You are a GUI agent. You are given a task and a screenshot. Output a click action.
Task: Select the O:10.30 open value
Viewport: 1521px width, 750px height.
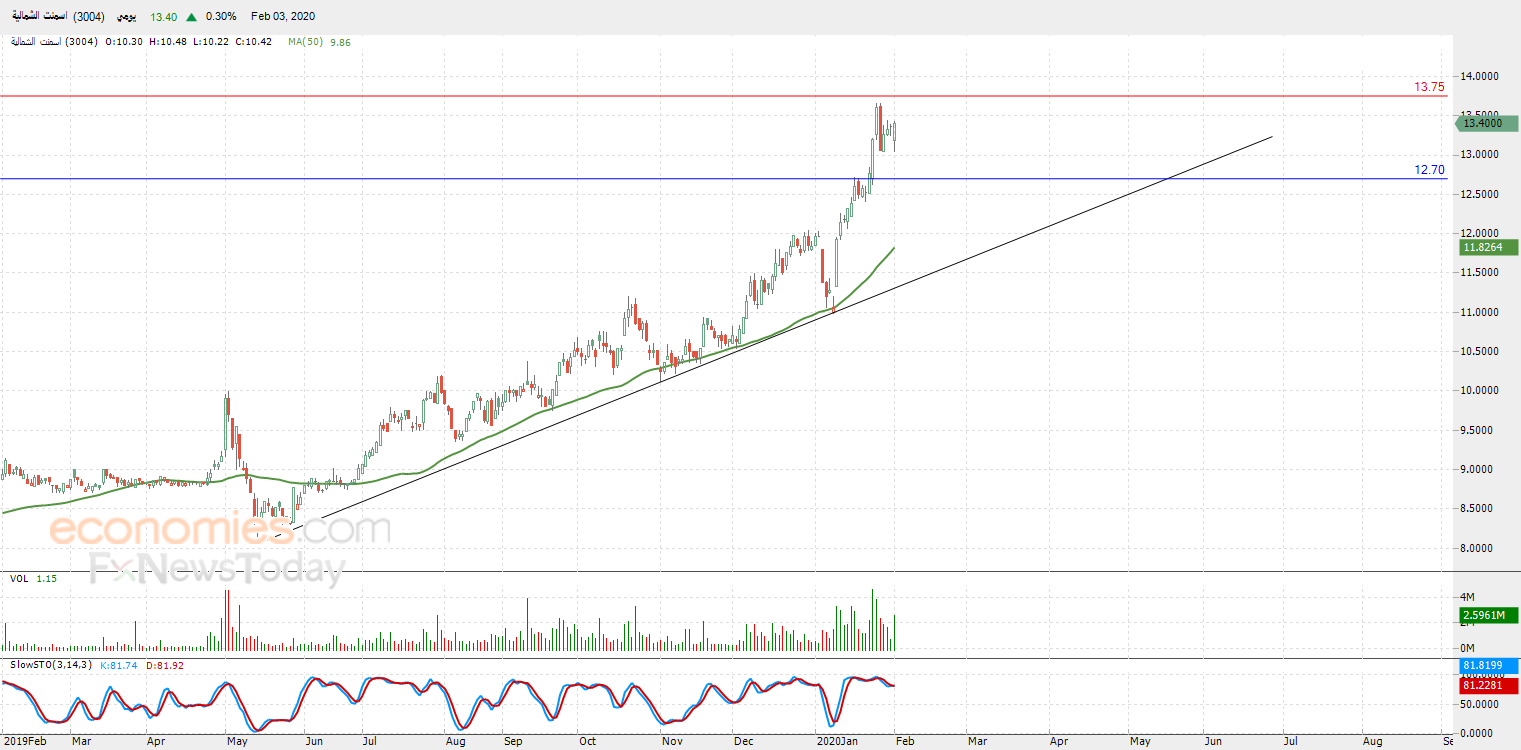tap(125, 42)
